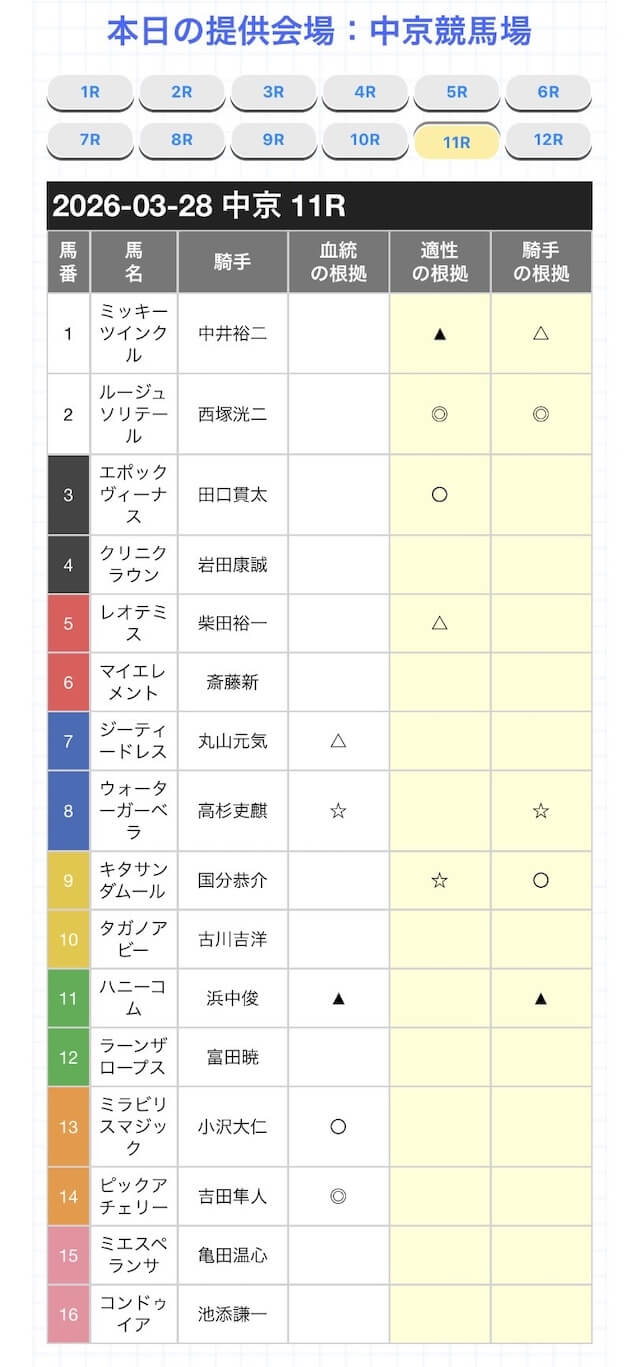Viewport: 640px width, 1367px height.
Task: Click the horse name ミラビリスマジック
Action: tap(133, 1126)
